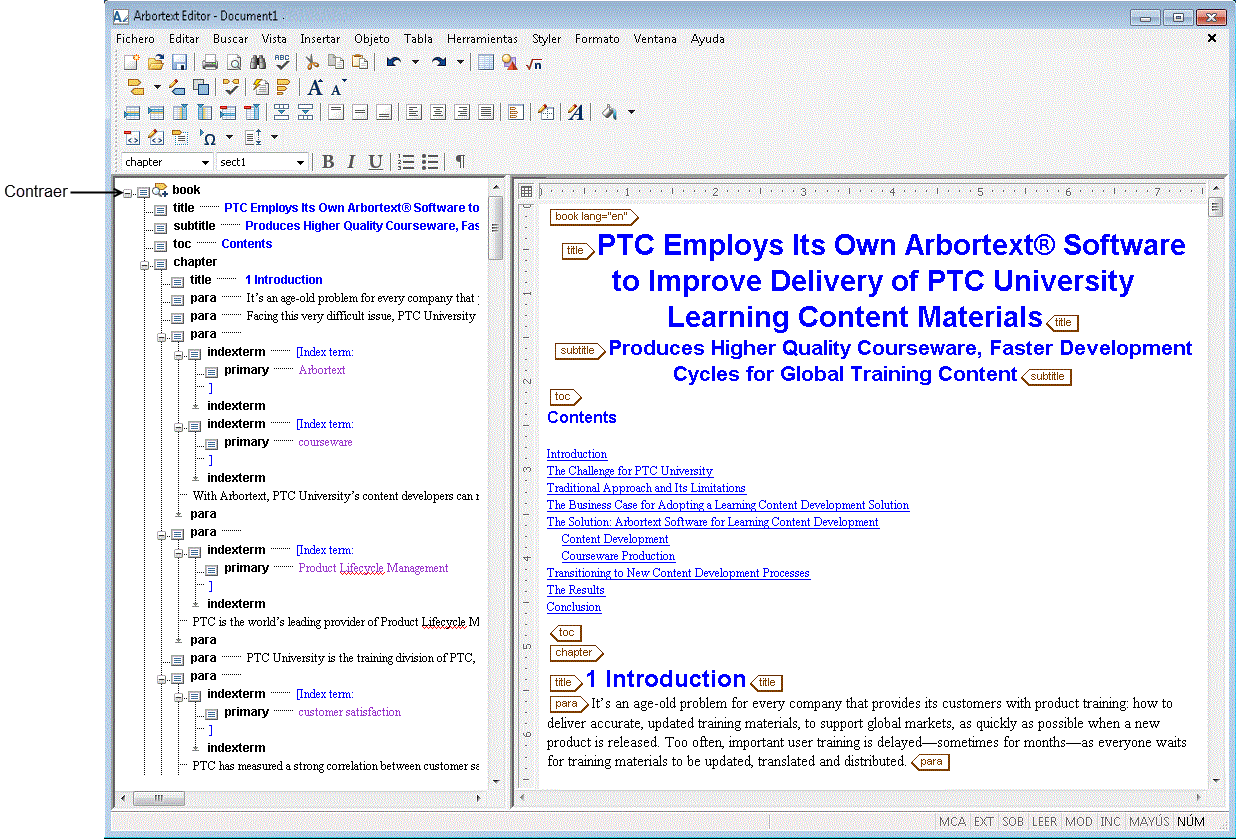Toggle the paragraph marks (¶) button
The height and width of the screenshot is (839, 1236).
[460, 162]
